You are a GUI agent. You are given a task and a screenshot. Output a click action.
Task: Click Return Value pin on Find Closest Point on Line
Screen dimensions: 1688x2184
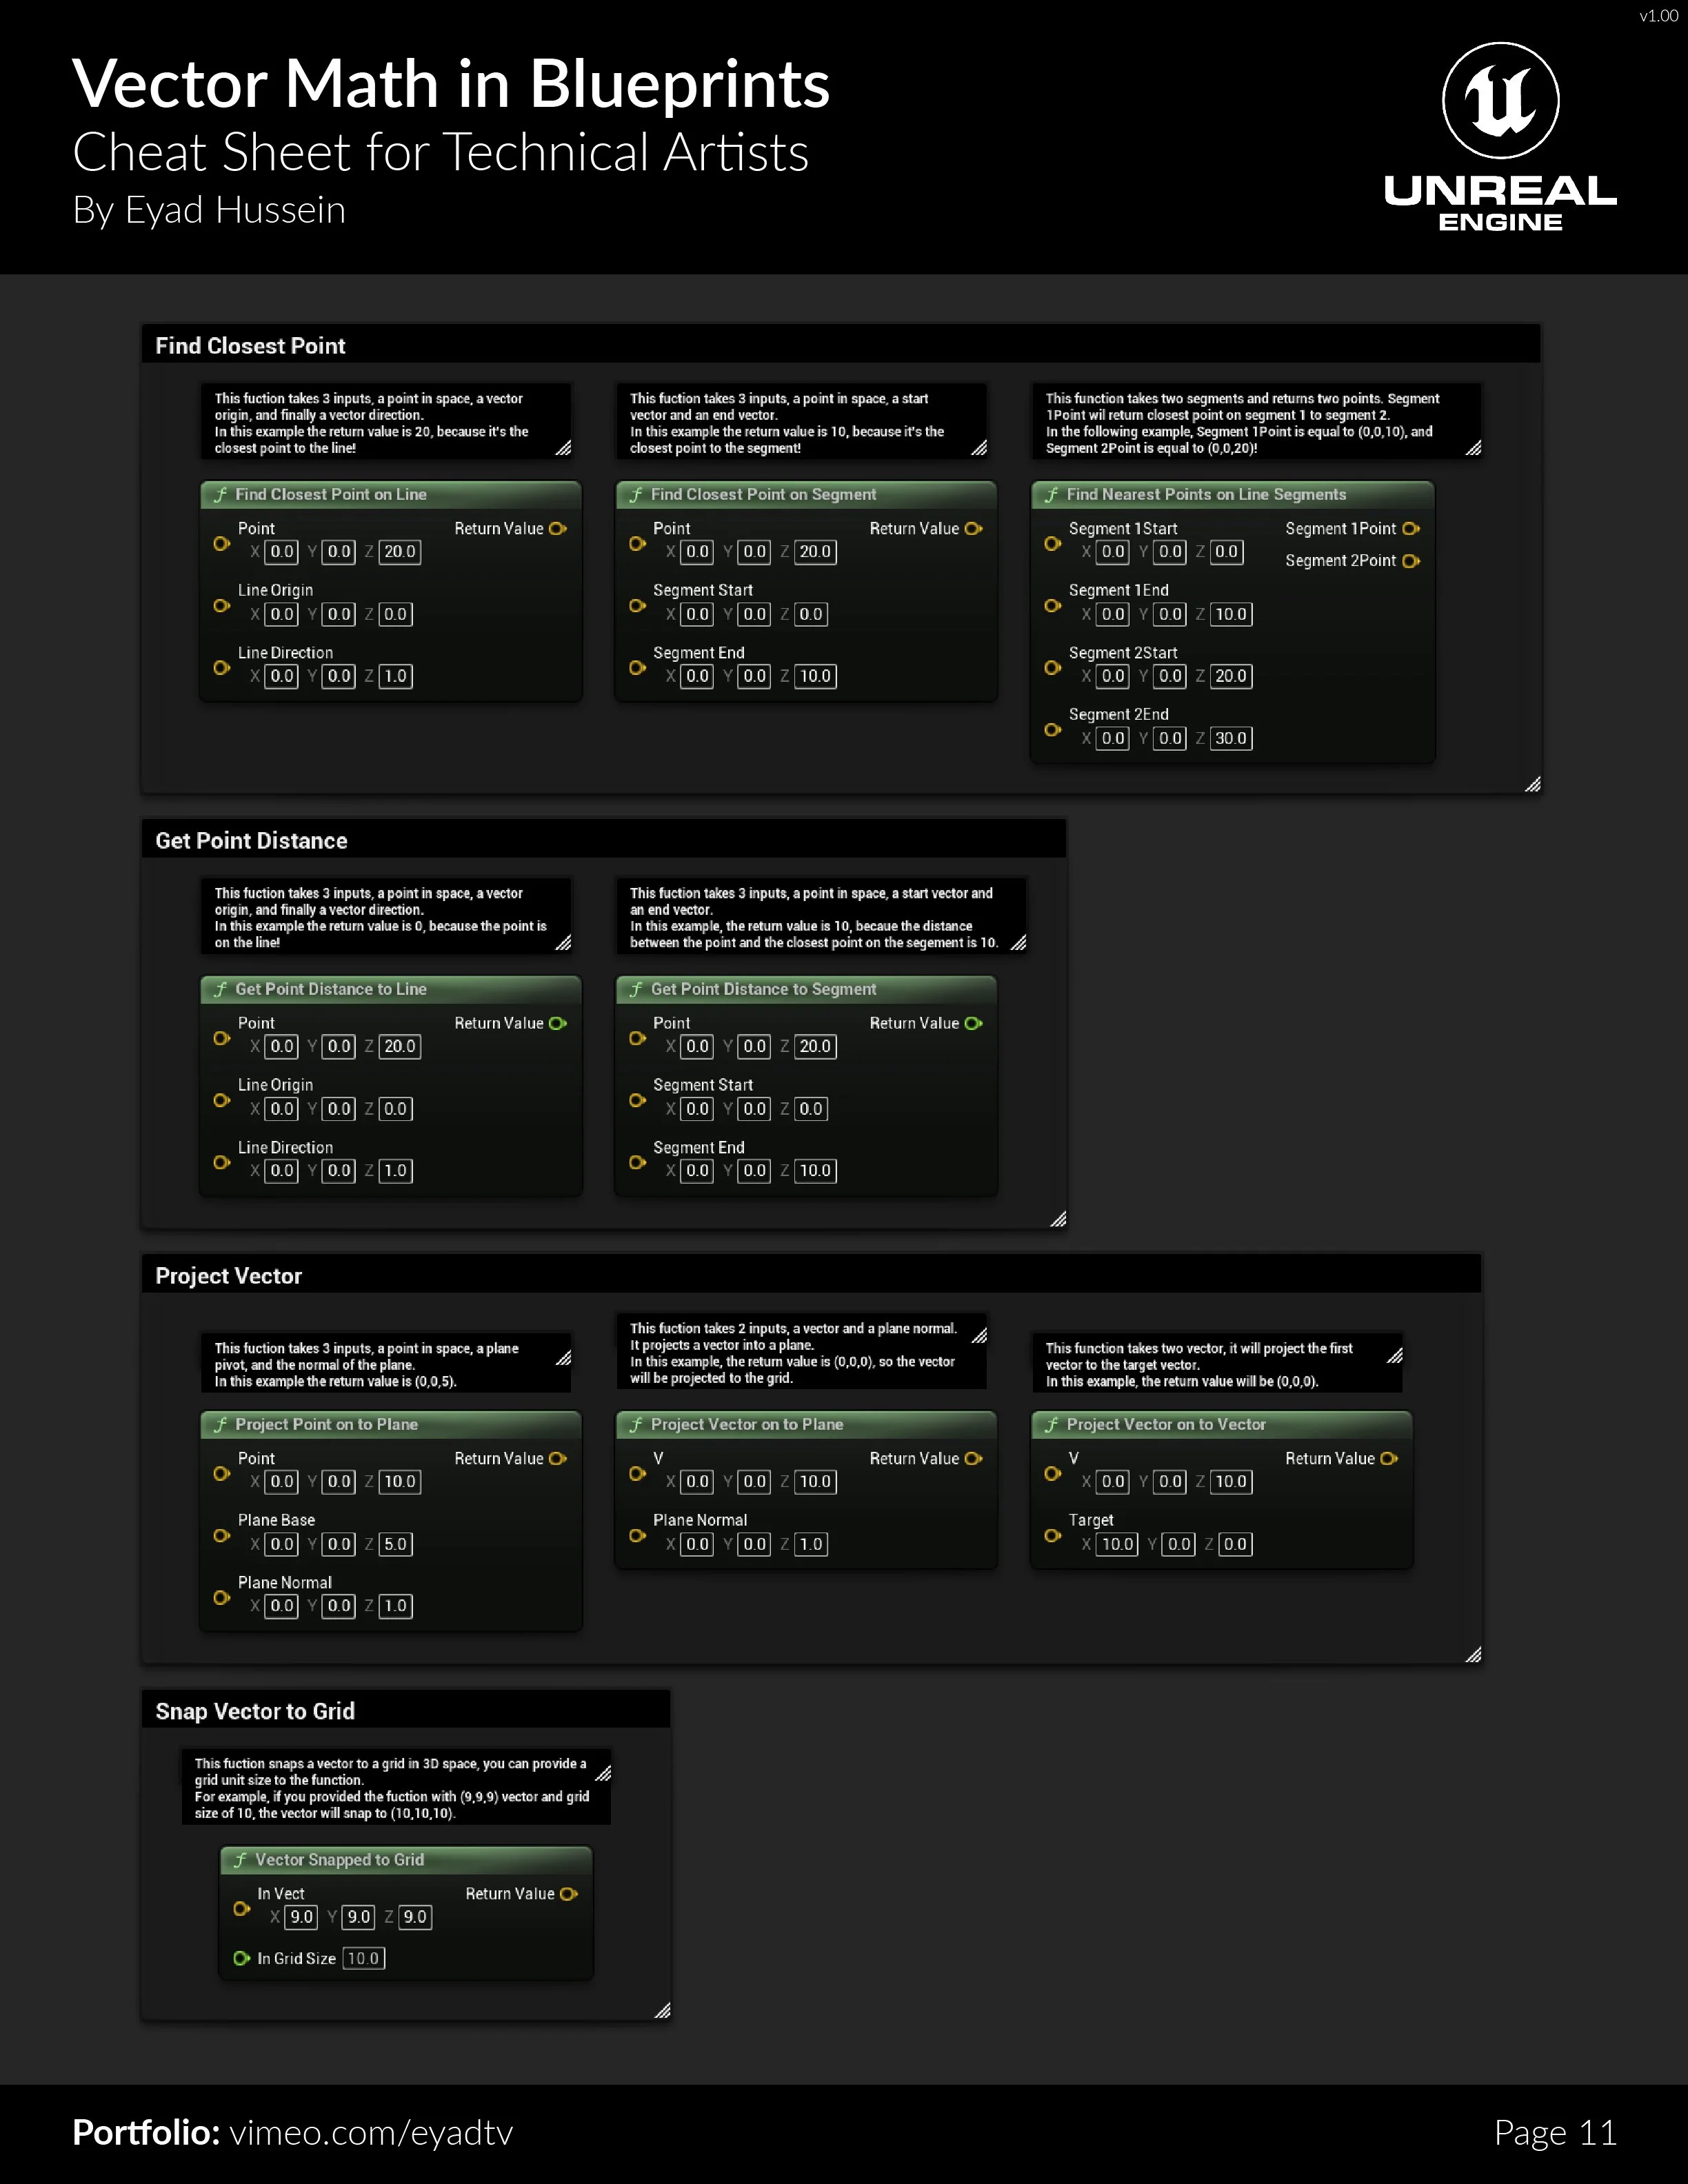click(558, 528)
